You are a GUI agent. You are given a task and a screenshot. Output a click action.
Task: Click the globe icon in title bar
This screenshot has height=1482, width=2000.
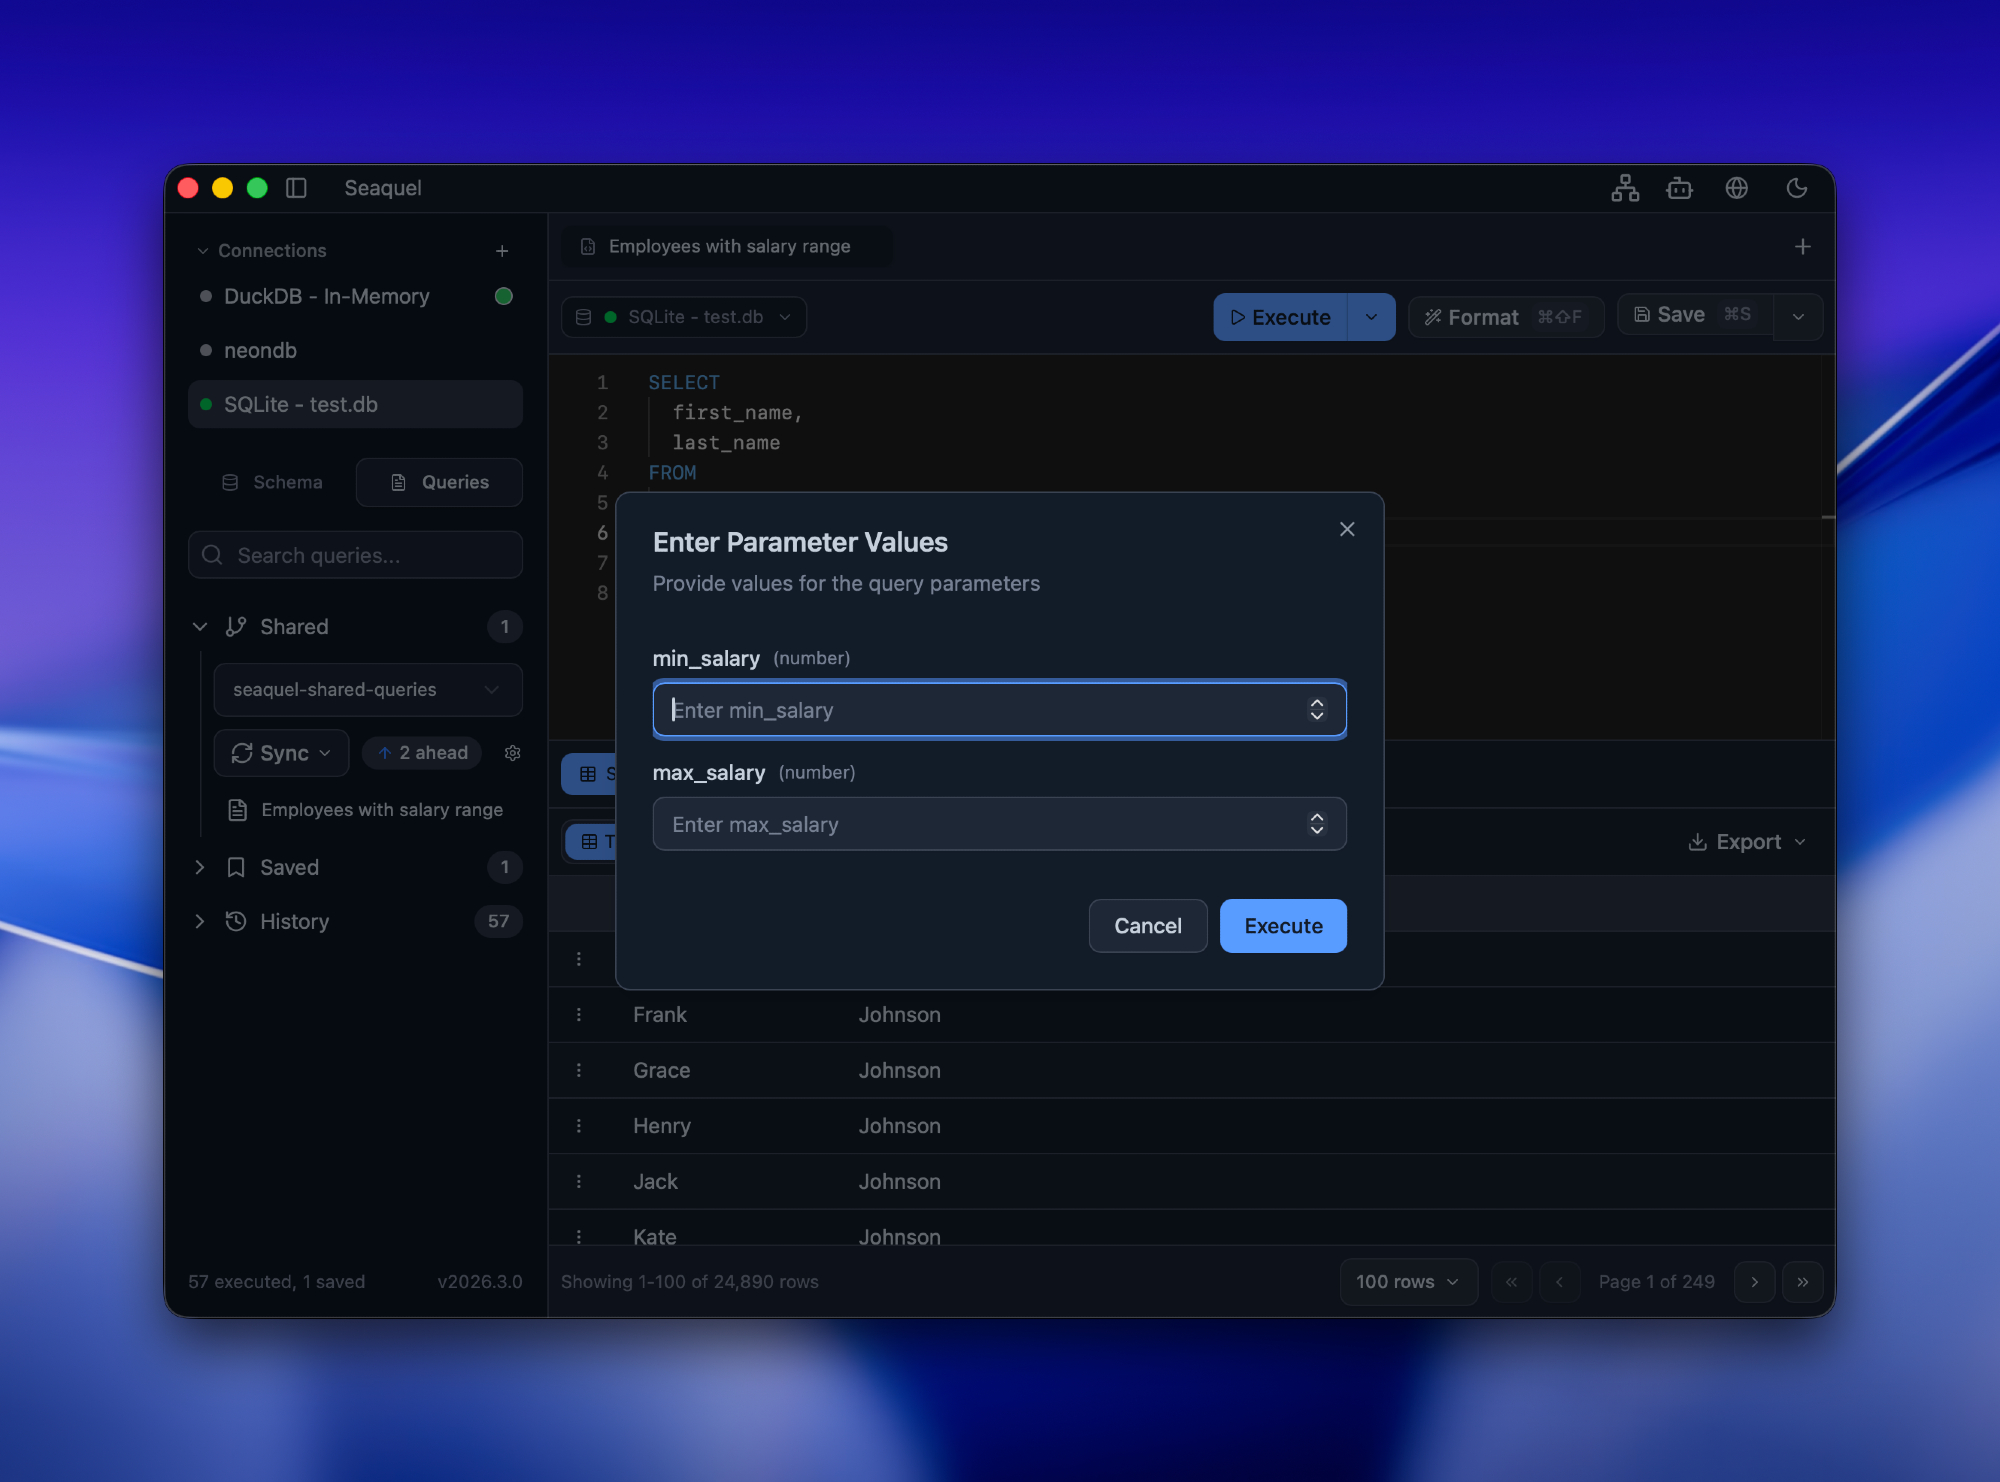(x=1737, y=188)
